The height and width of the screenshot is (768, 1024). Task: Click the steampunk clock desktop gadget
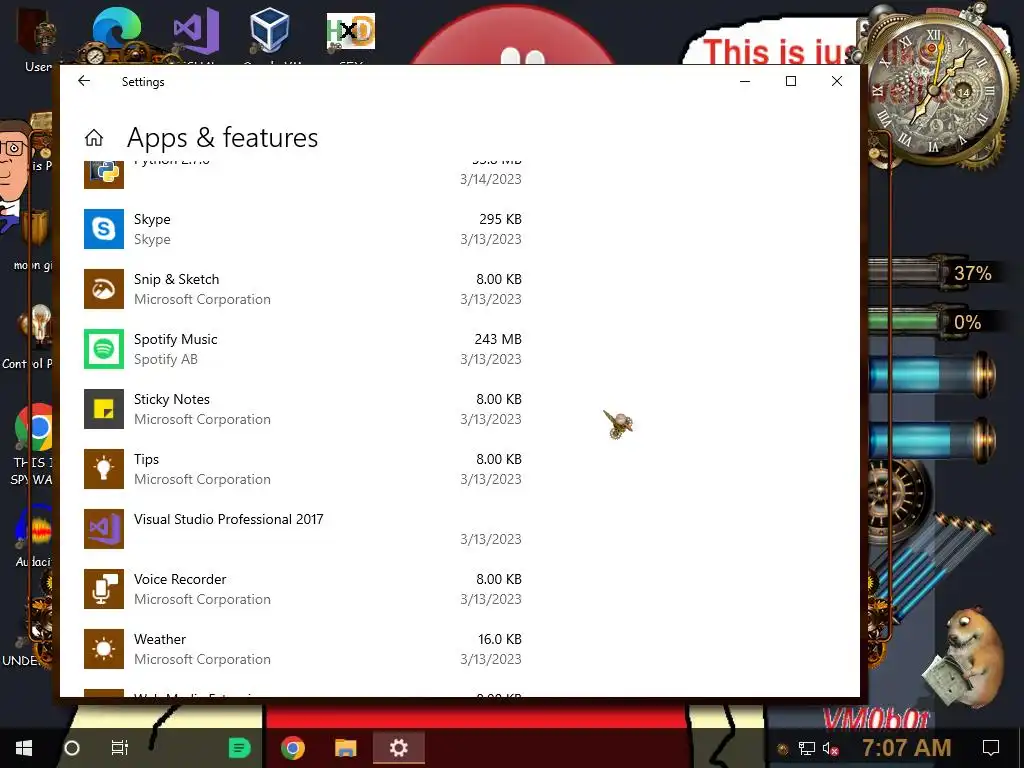tap(935, 88)
